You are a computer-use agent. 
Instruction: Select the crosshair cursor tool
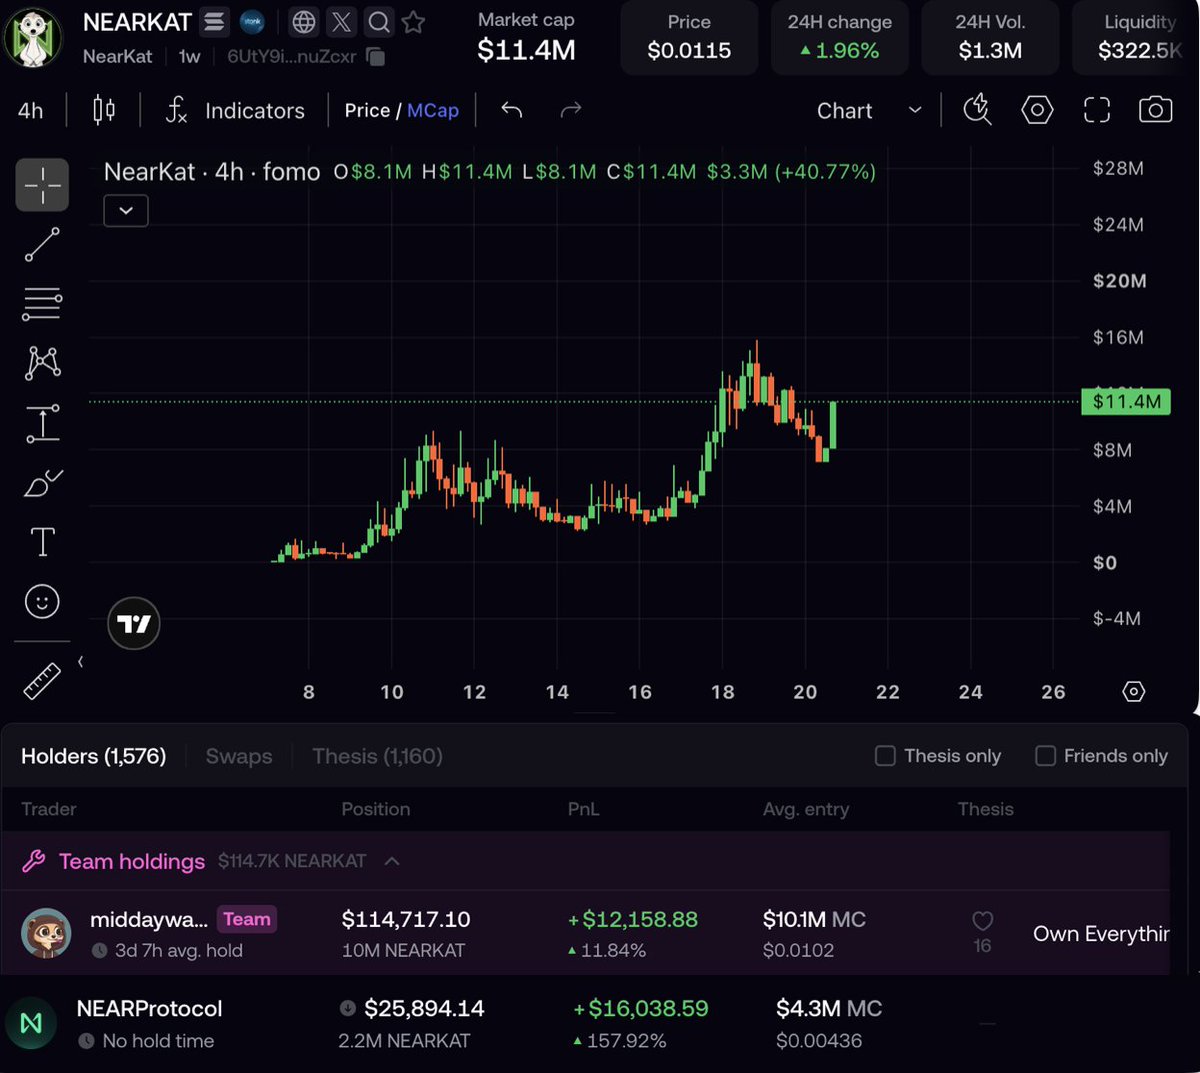tap(42, 185)
